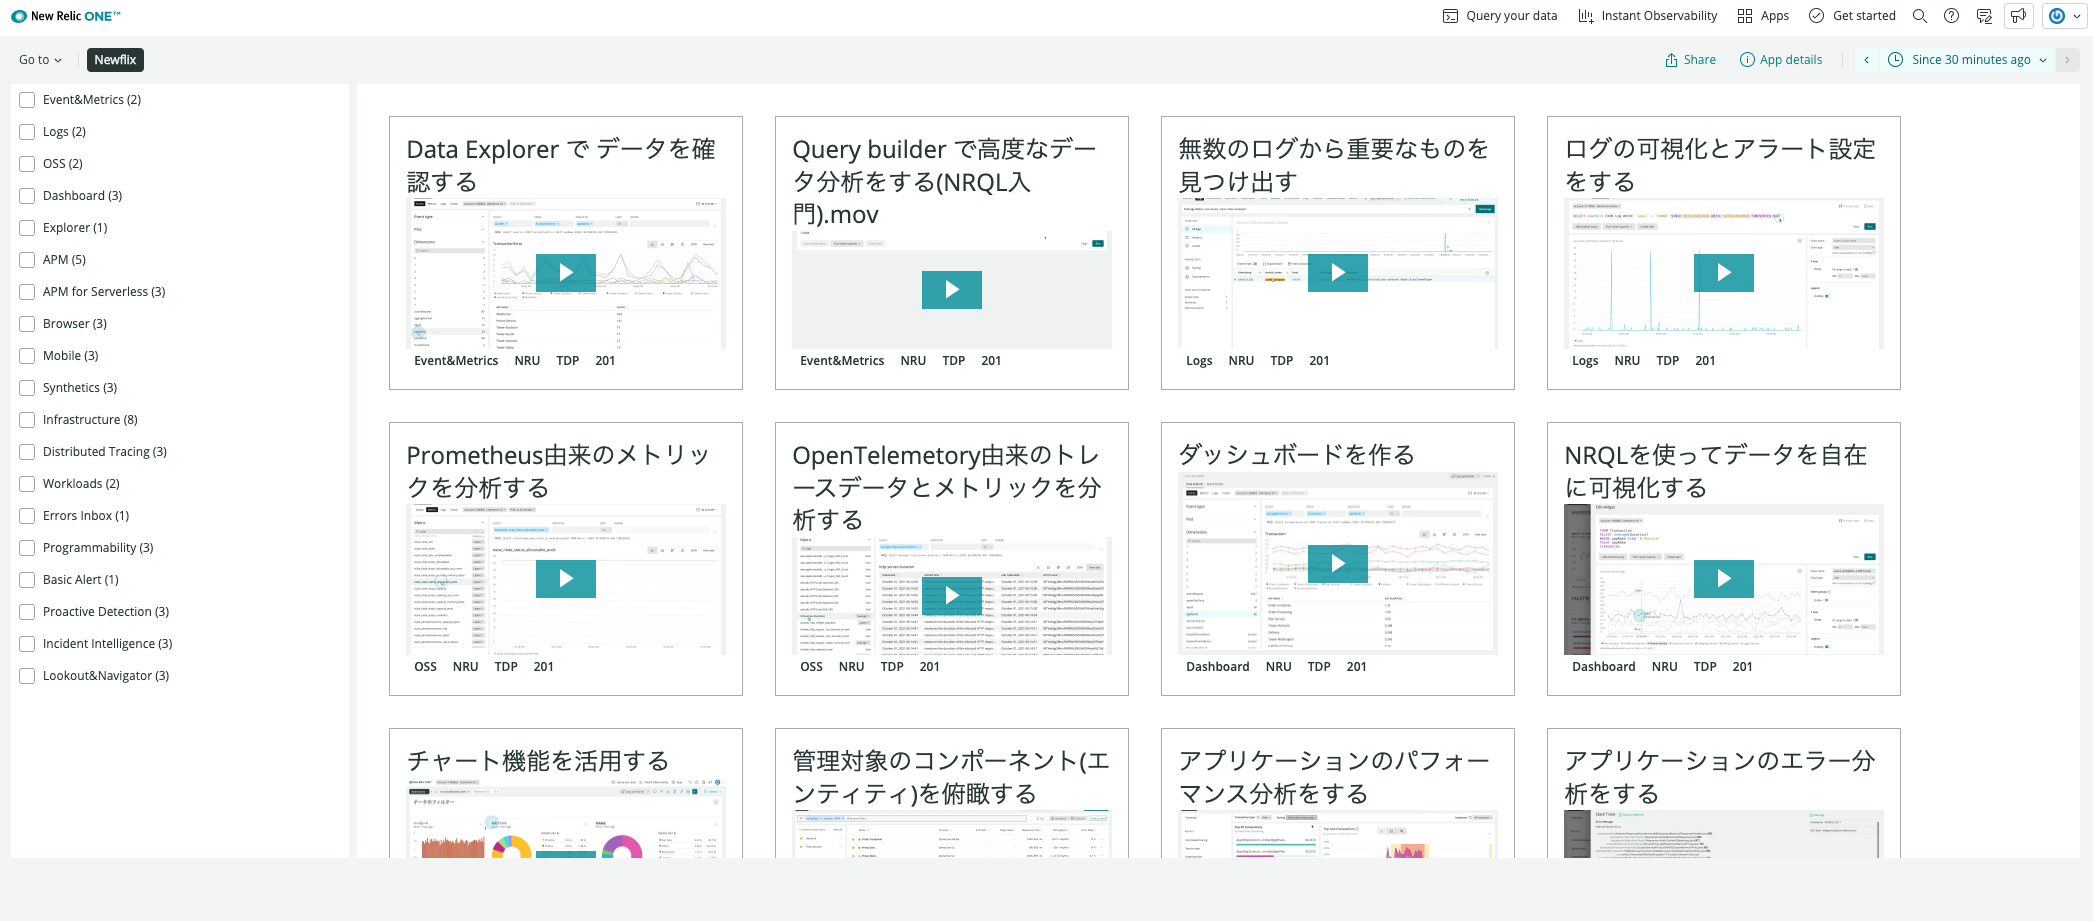Click the Share button
2093x921 pixels.
[1690, 60]
